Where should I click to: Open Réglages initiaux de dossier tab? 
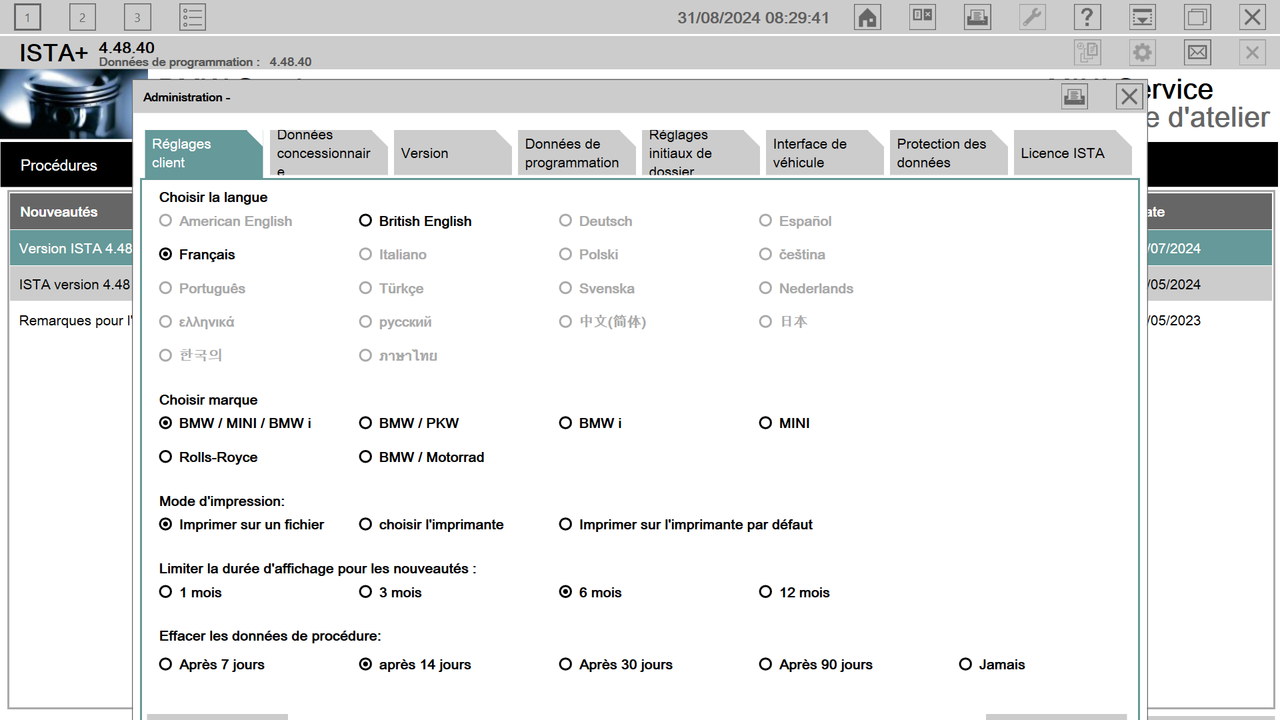tap(699, 153)
